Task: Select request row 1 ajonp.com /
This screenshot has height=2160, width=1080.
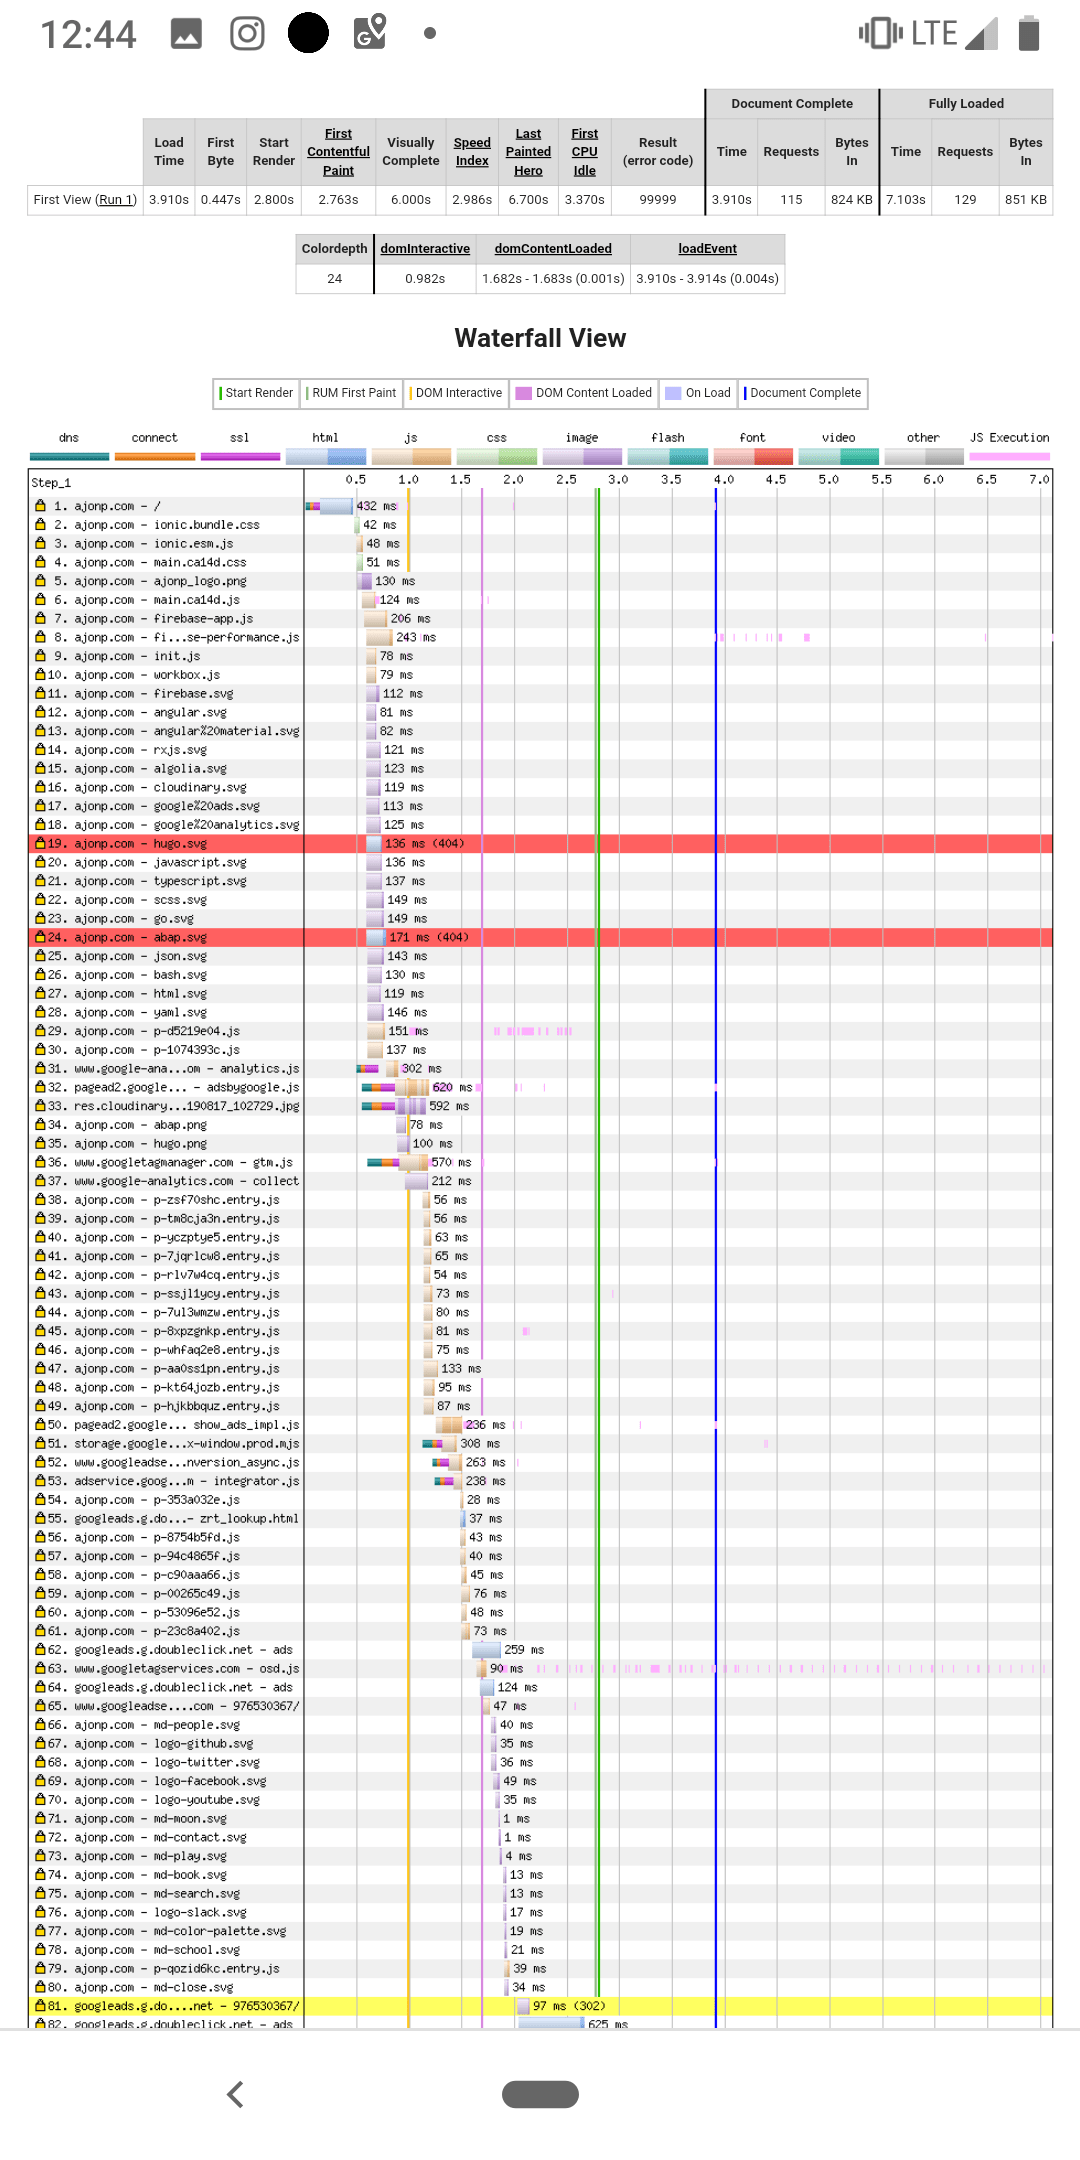Action: coord(541,506)
